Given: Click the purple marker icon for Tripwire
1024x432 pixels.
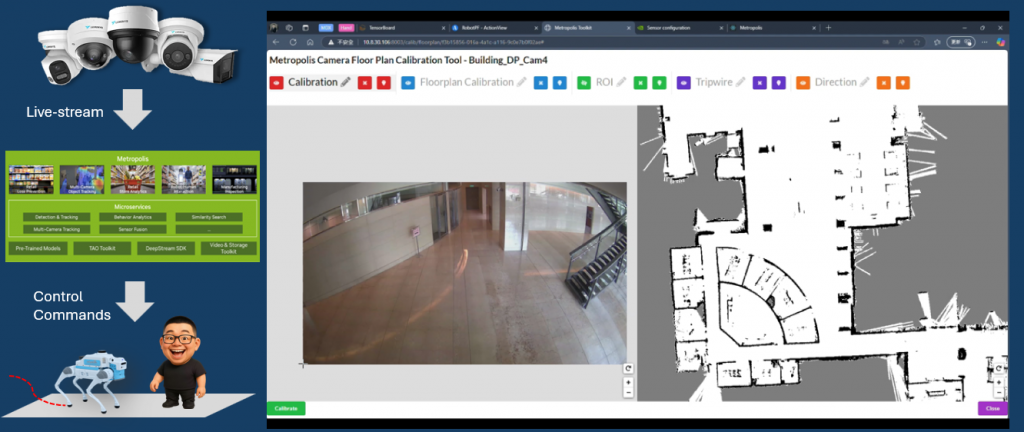Looking at the screenshot, I should tap(779, 83).
